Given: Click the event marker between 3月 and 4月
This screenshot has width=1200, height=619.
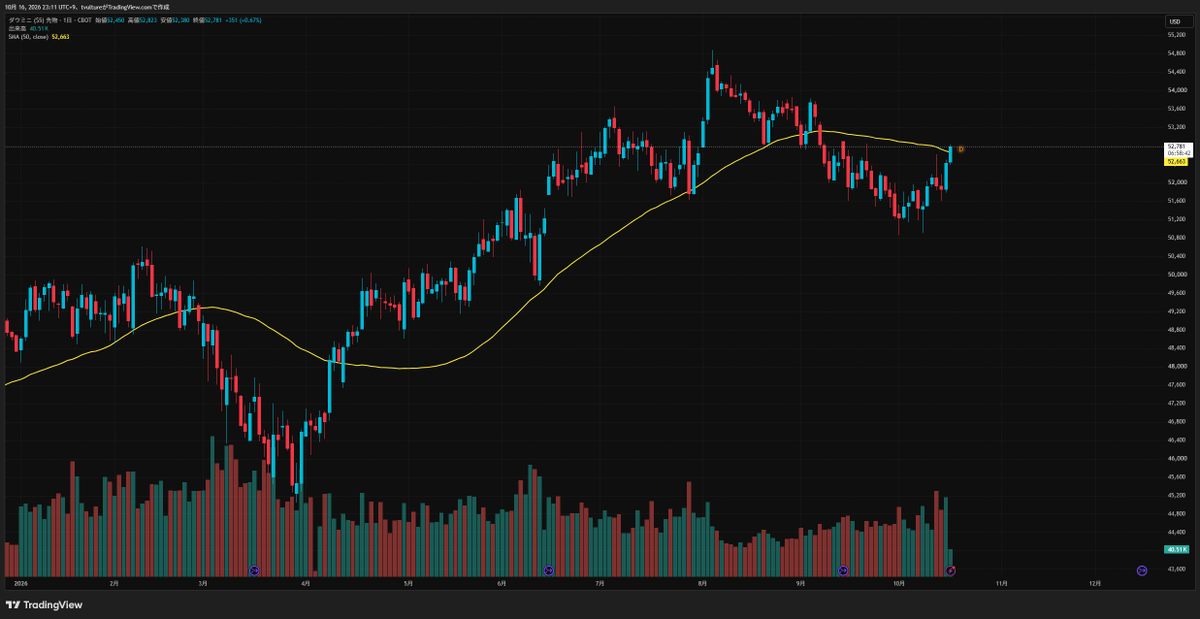Looking at the screenshot, I should tap(254, 570).
